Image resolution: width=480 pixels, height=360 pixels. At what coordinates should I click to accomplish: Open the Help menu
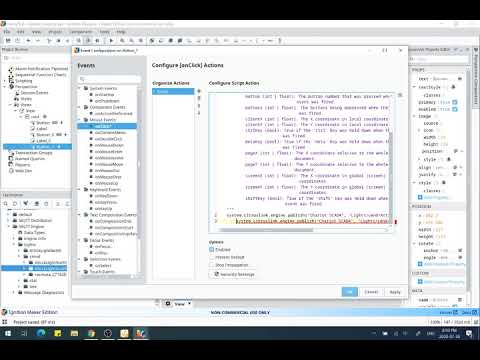(121, 32)
